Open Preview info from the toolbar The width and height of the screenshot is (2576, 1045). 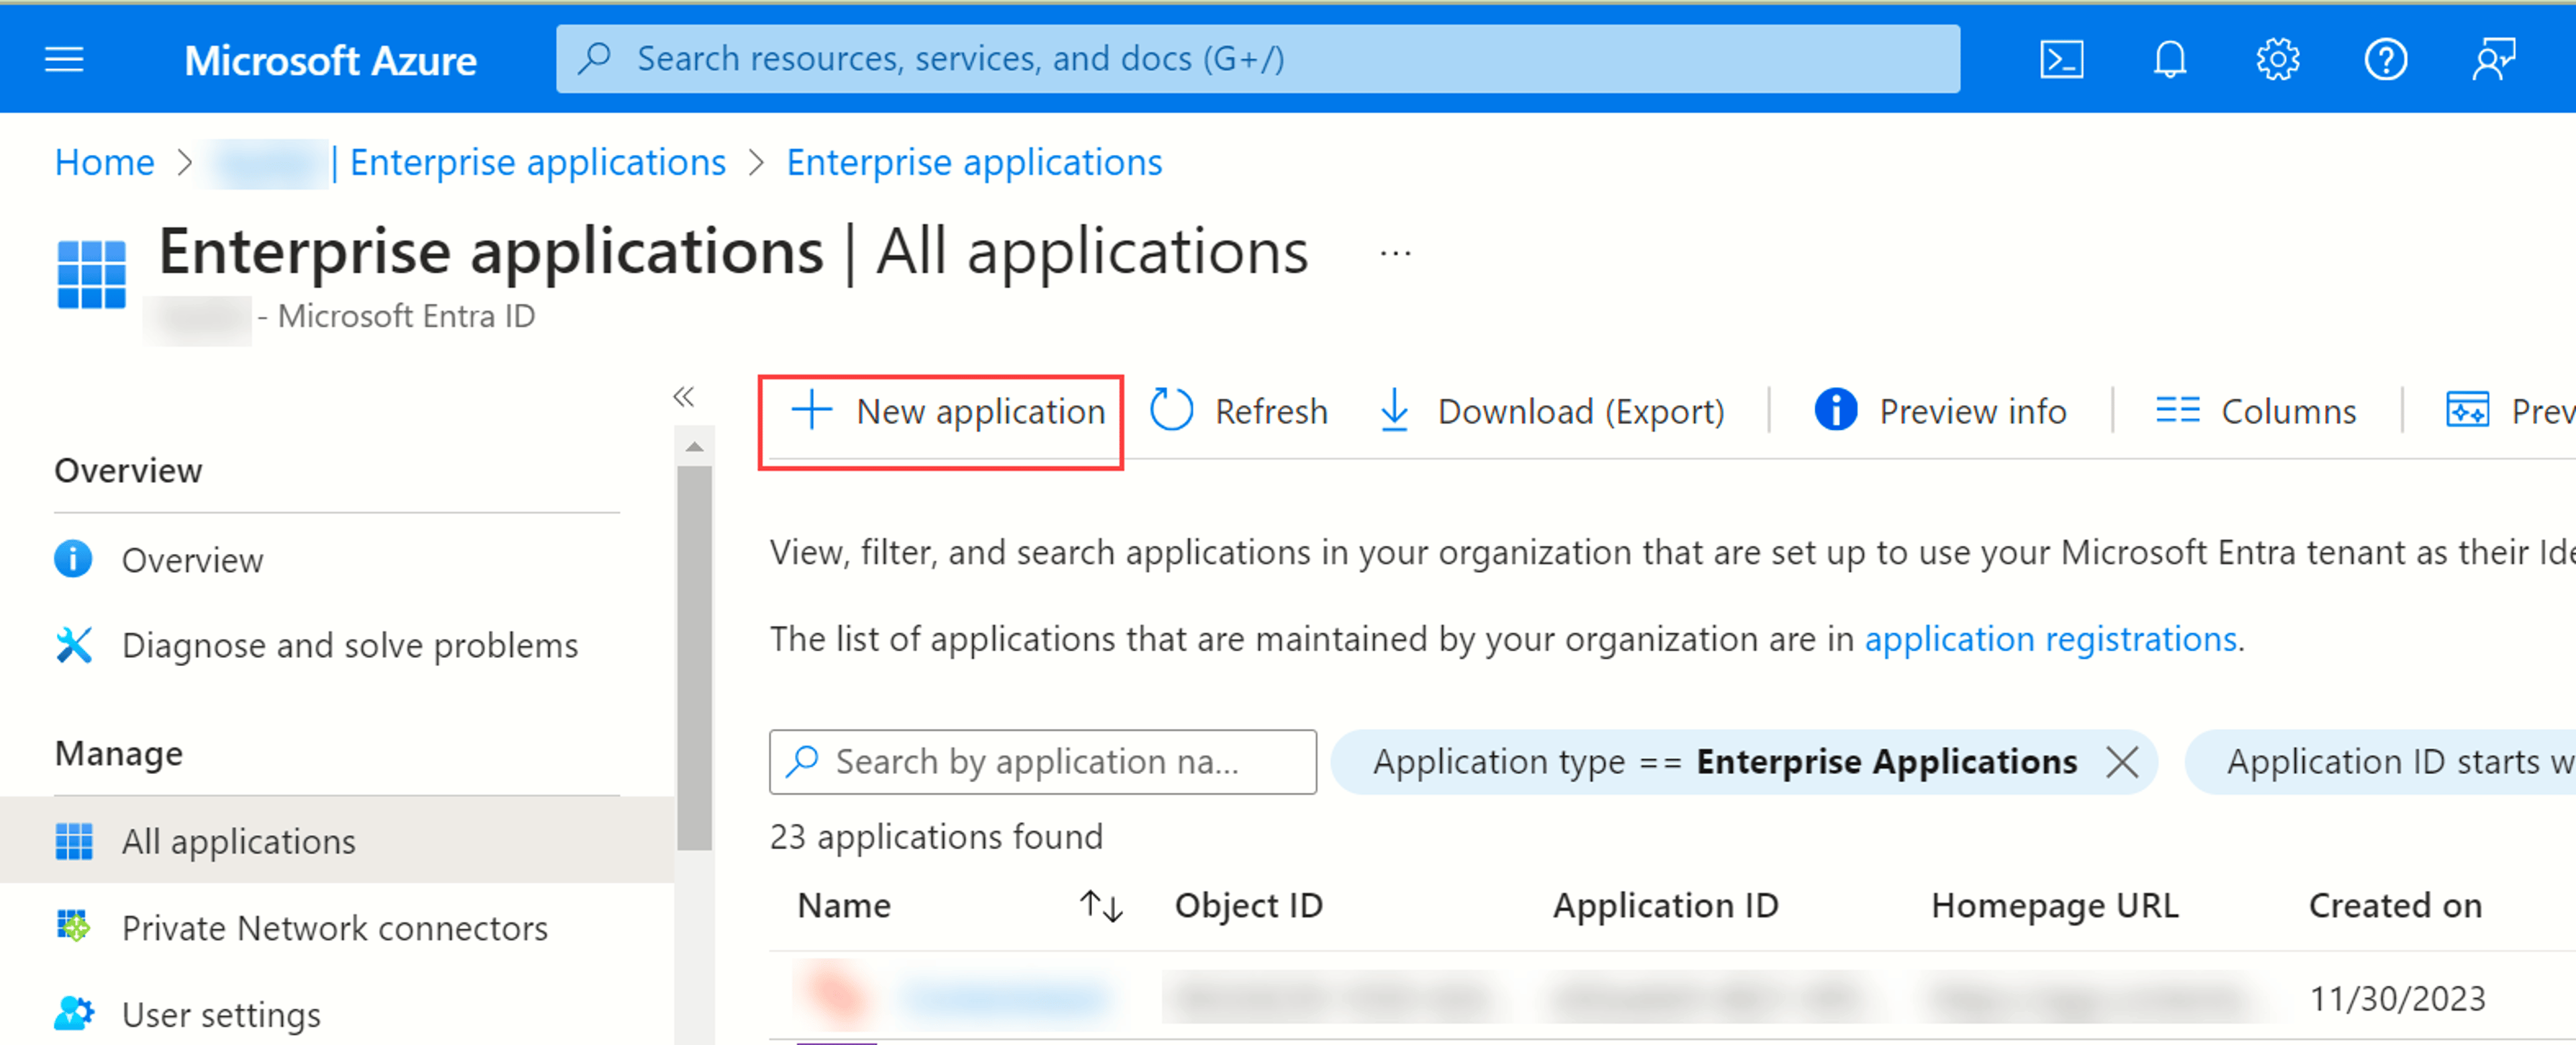pos(1940,411)
